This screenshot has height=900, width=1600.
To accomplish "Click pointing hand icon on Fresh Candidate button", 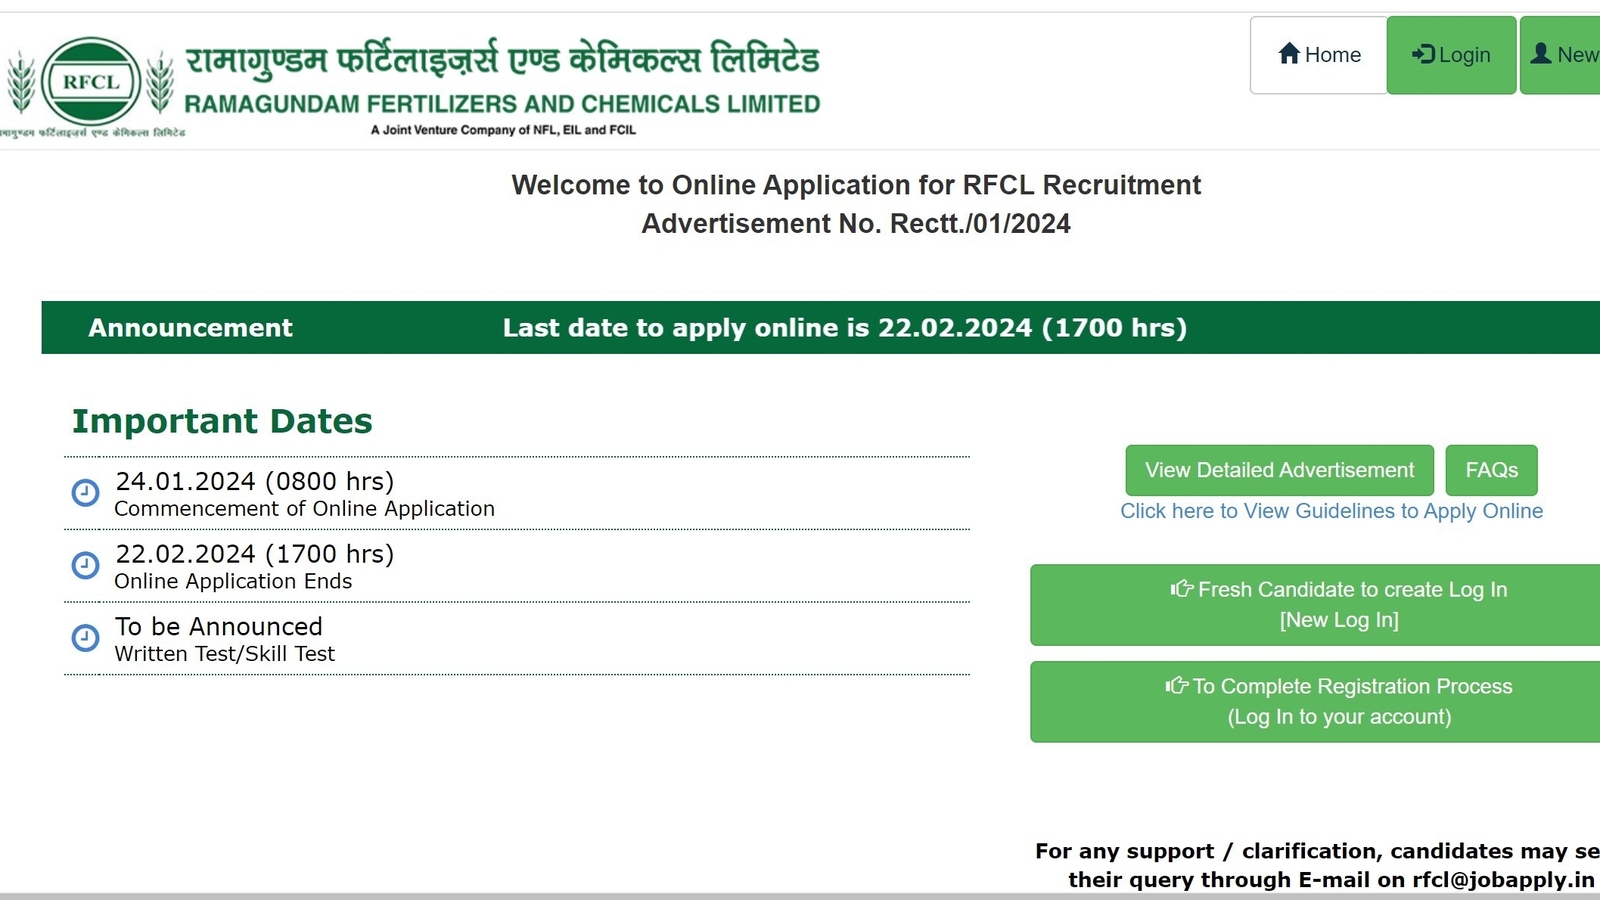I will (1182, 589).
